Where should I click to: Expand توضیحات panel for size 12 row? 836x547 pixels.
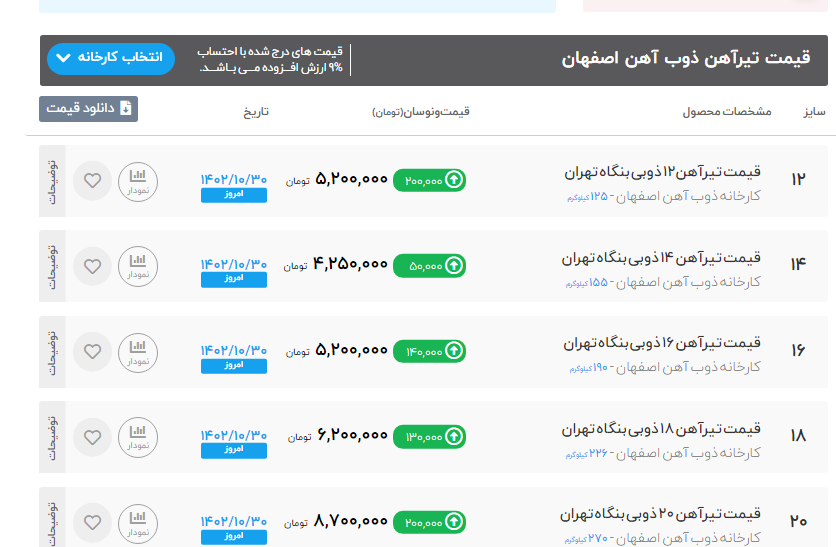tap(52, 181)
